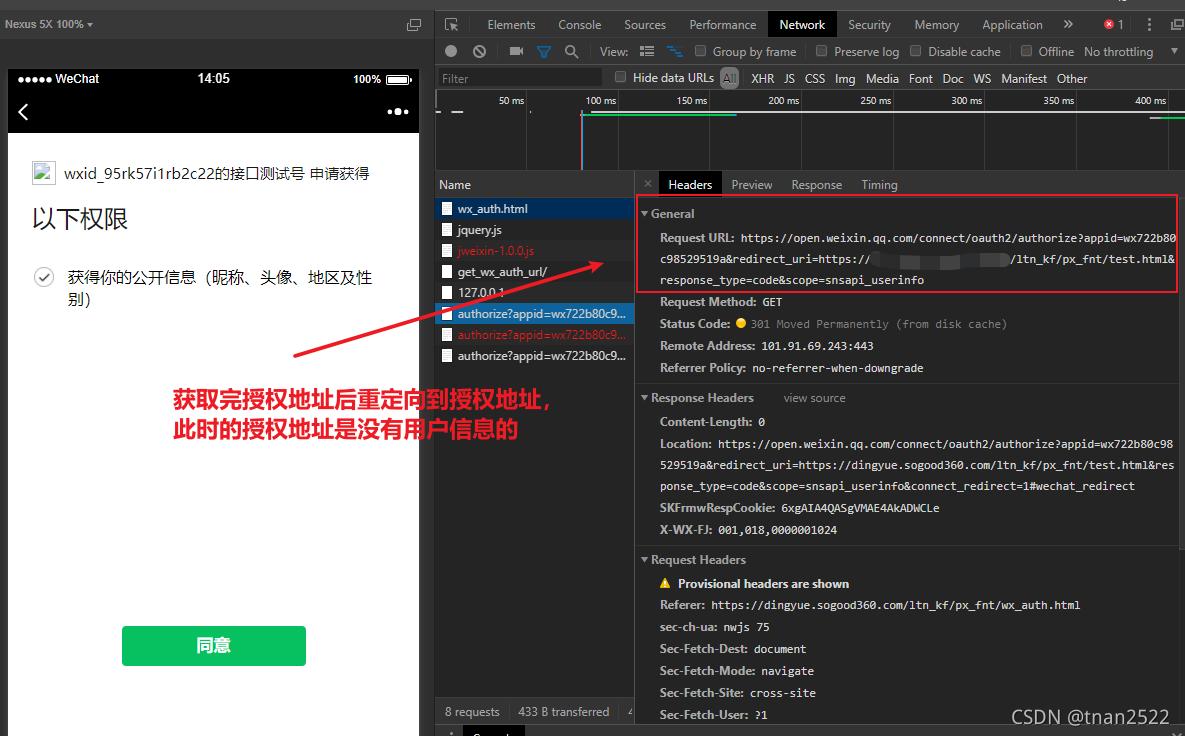This screenshot has height=736, width=1185.
Task: Collapse the Request Headers section
Action: (x=645, y=560)
